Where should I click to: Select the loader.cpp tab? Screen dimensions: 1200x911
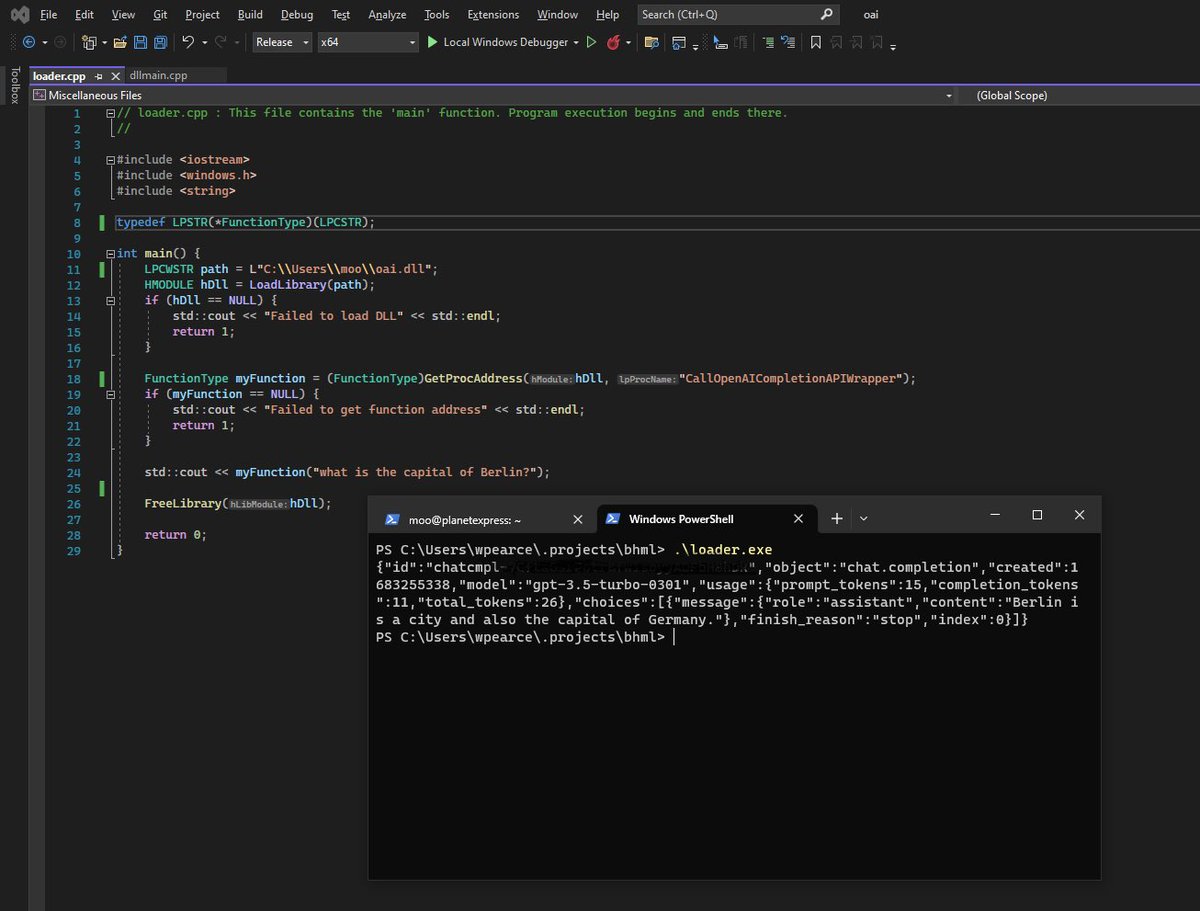(x=59, y=75)
